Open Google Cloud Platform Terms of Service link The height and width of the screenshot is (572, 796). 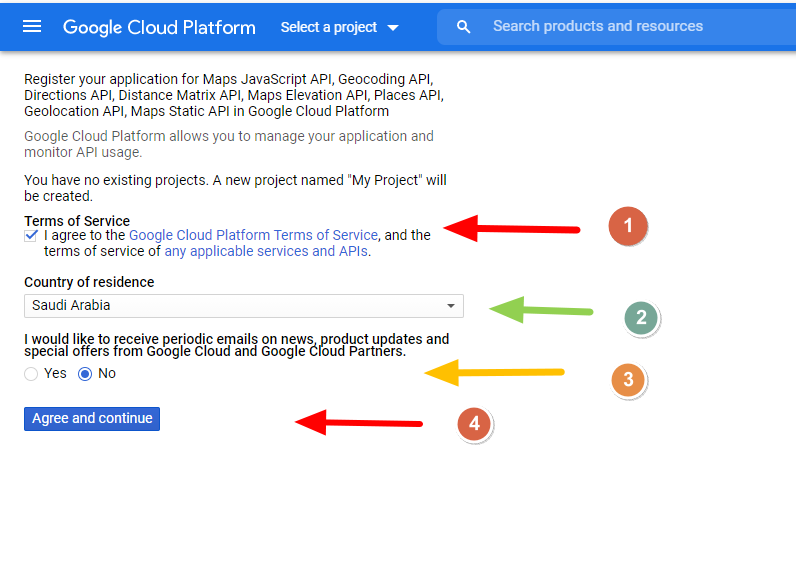click(253, 236)
